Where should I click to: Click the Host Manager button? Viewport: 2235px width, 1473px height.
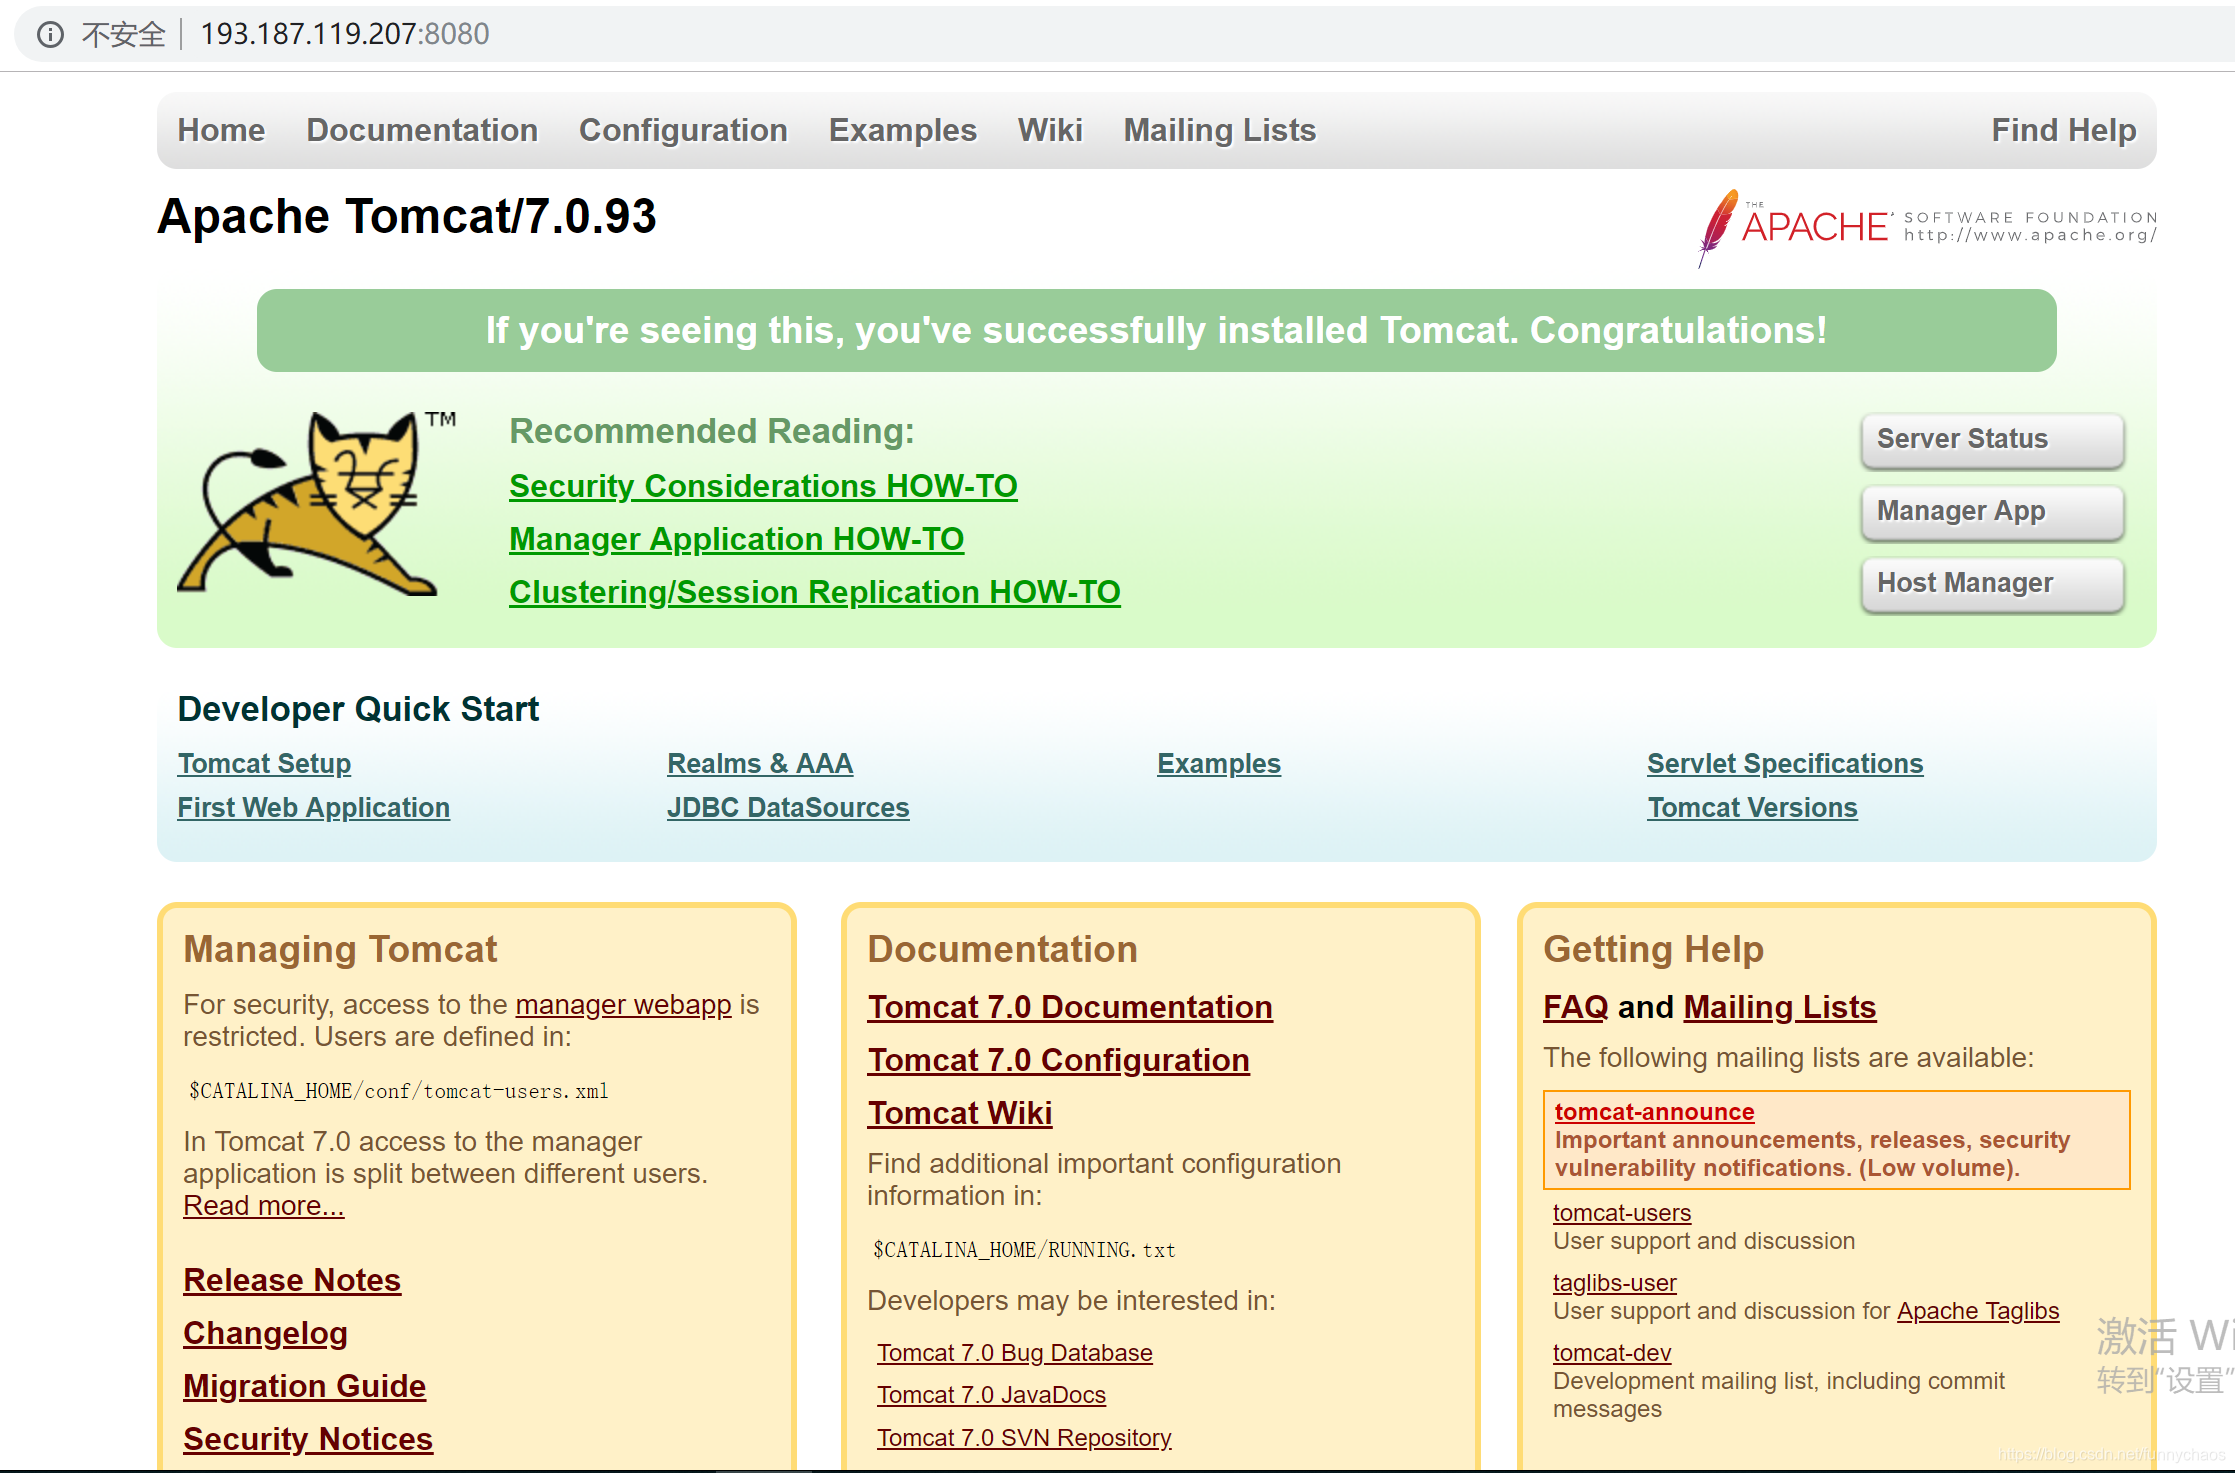[x=1992, y=583]
